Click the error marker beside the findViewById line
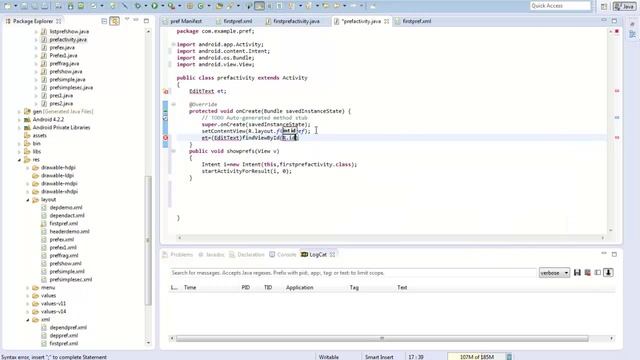The image size is (640, 360). click(x=165, y=138)
